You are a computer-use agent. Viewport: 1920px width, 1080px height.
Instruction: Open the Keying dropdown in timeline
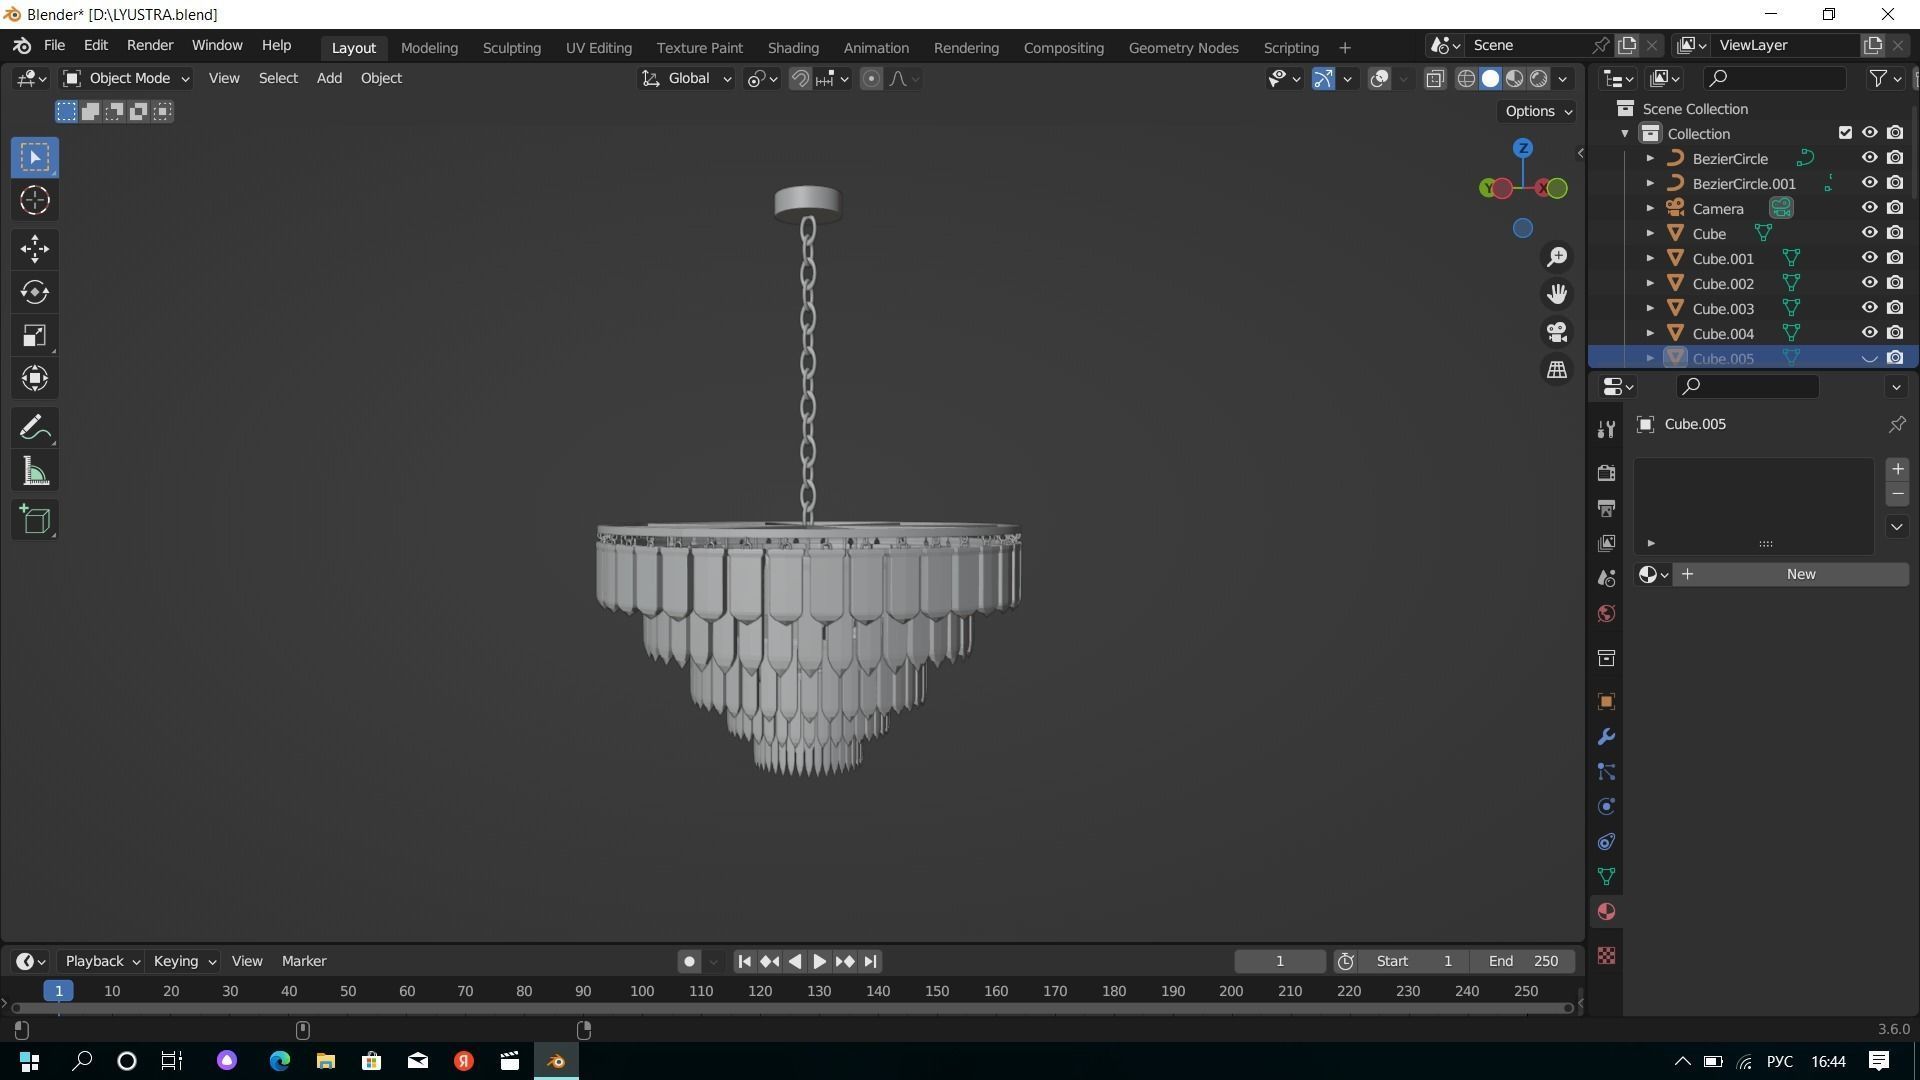click(184, 961)
